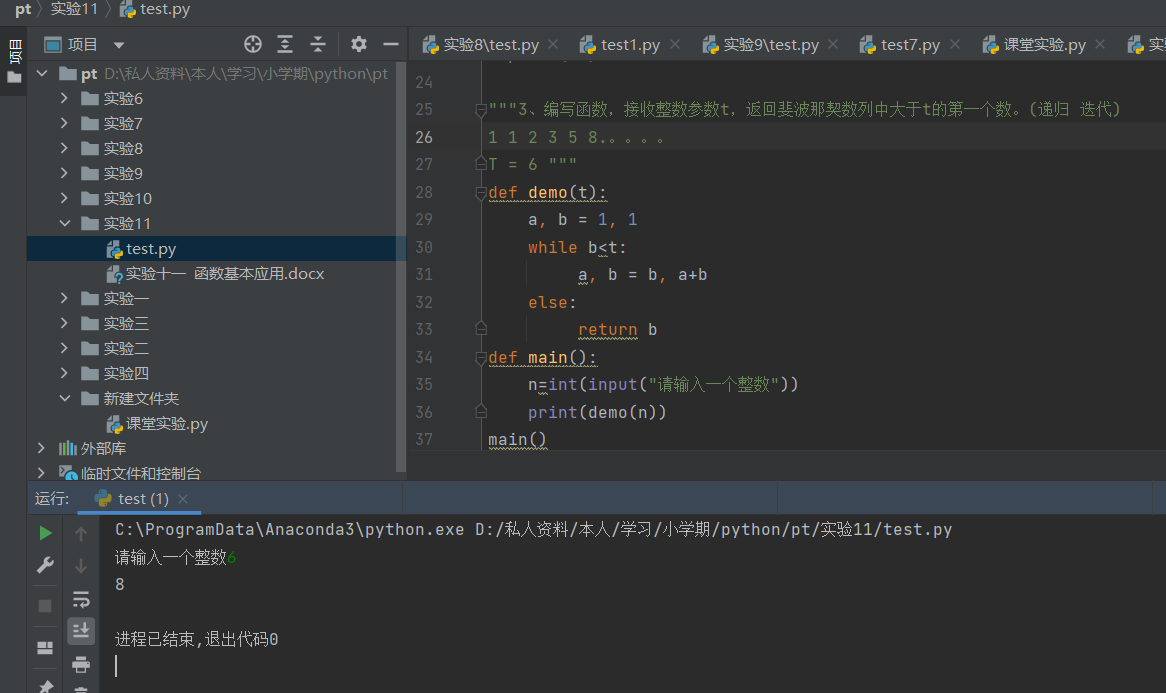Click test.py in the breadcrumb path

coord(156,10)
